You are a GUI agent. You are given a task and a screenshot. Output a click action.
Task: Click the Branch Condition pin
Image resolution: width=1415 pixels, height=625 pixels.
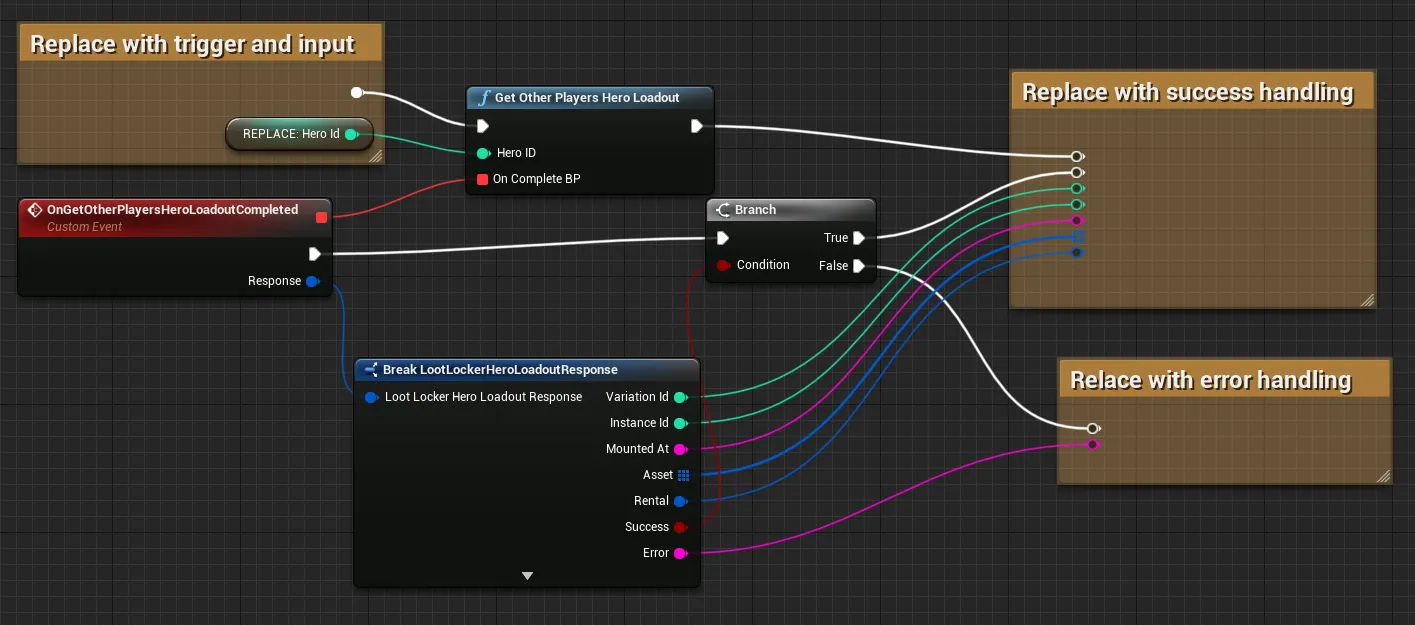[723, 265]
